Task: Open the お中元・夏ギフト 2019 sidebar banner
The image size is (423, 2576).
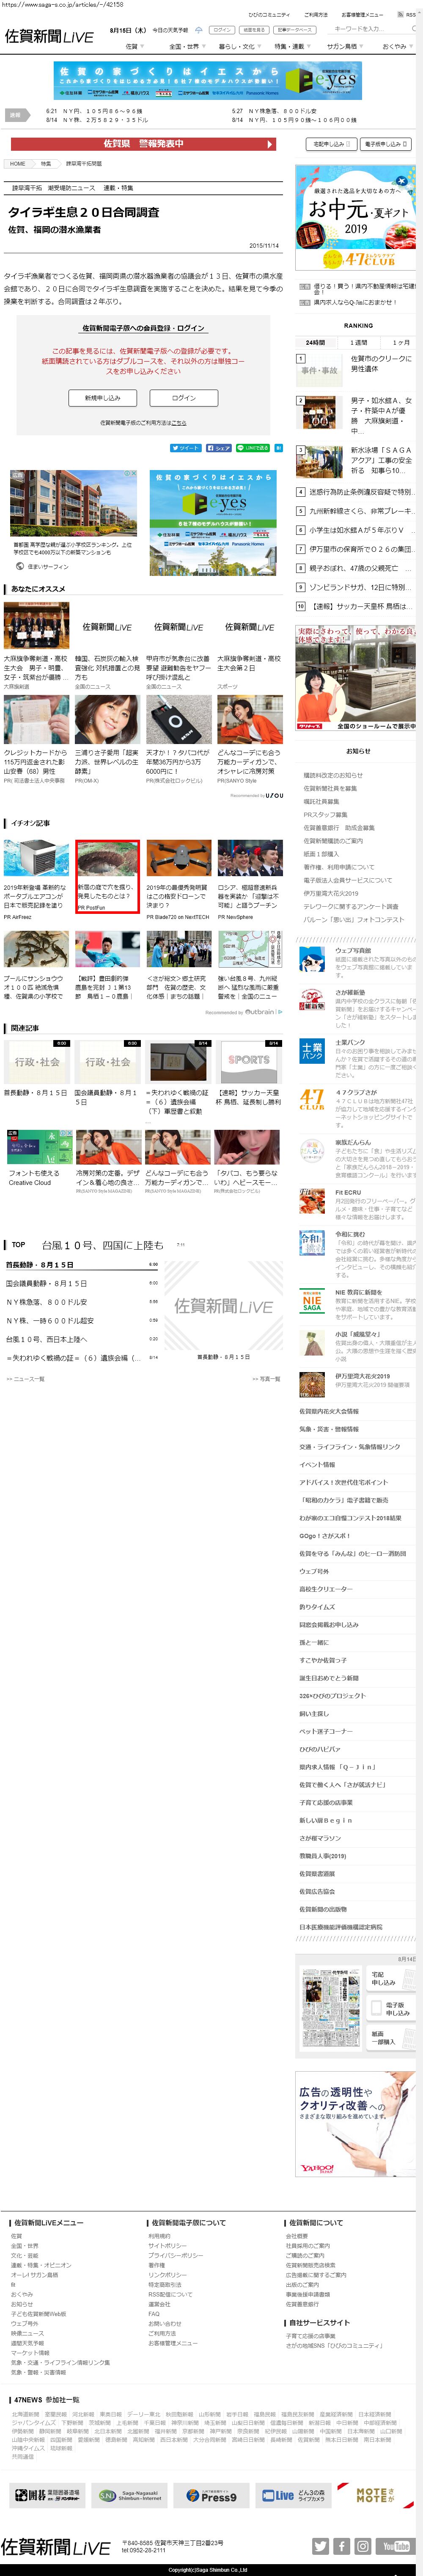Action: click(356, 219)
